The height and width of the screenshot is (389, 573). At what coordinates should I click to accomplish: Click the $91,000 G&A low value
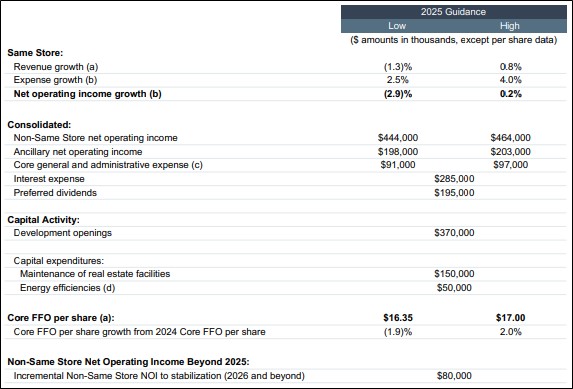[398, 165]
